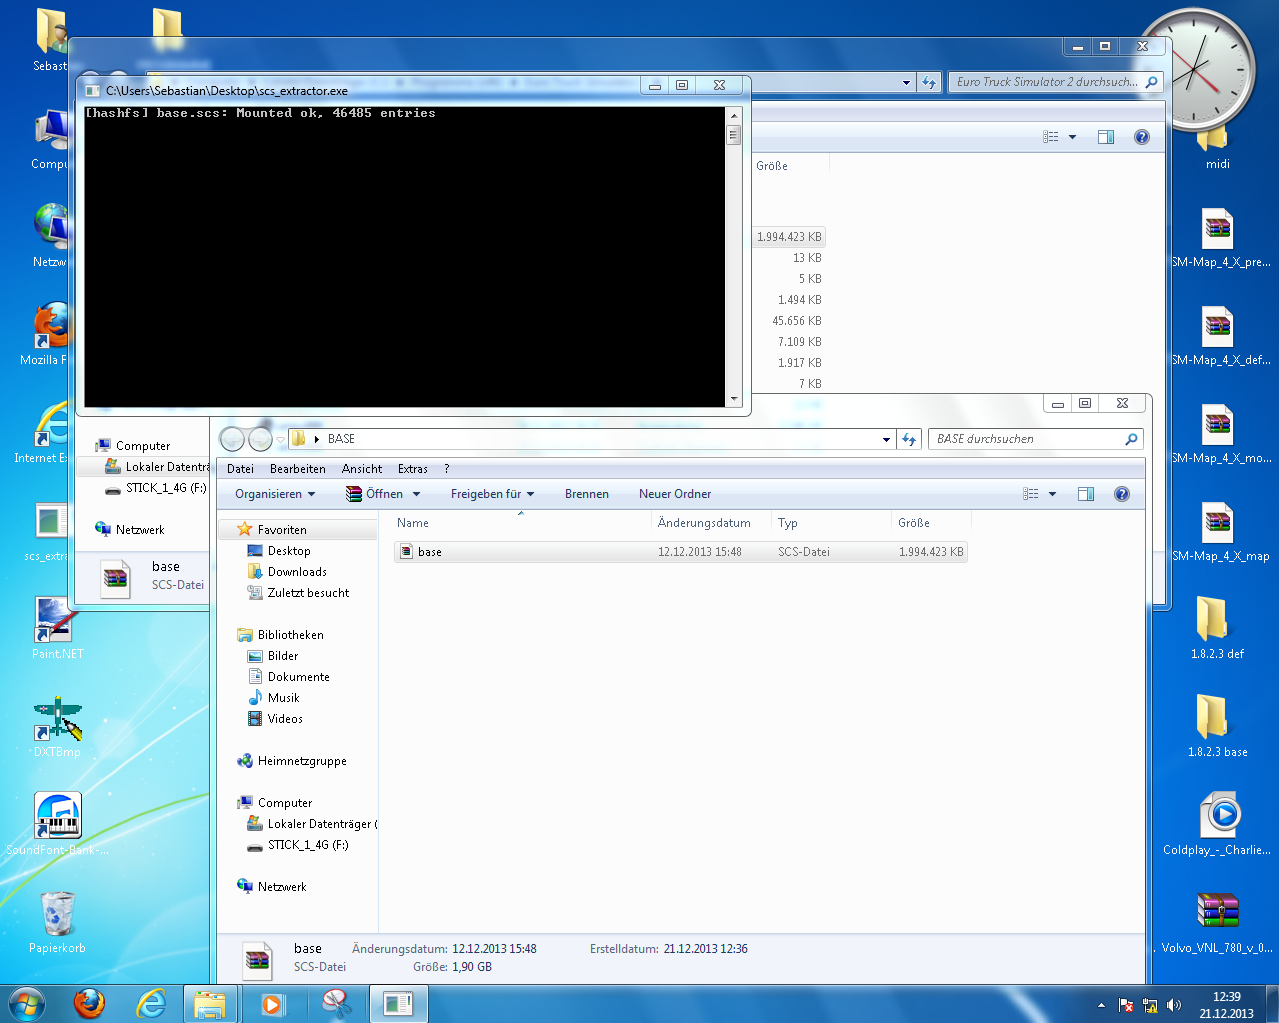Open Internet Explorer in the taskbar

pyautogui.click(x=150, y=1003)
